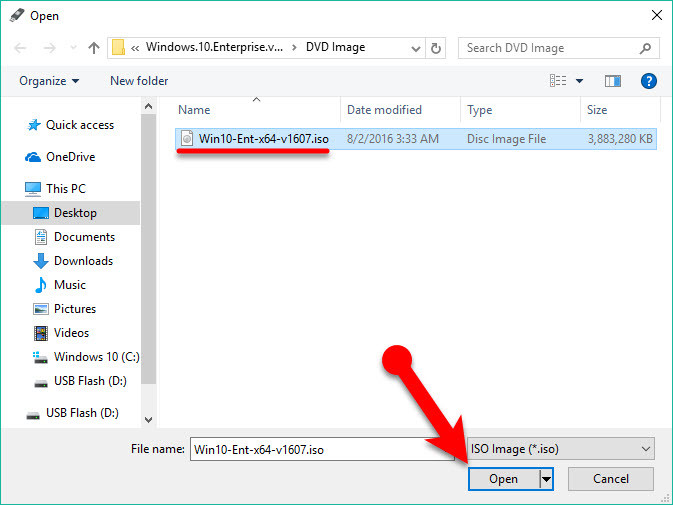Viewport: 673px width, 505px height.
Task: Click the This PC monitor icon
Action: coord(33,188)
